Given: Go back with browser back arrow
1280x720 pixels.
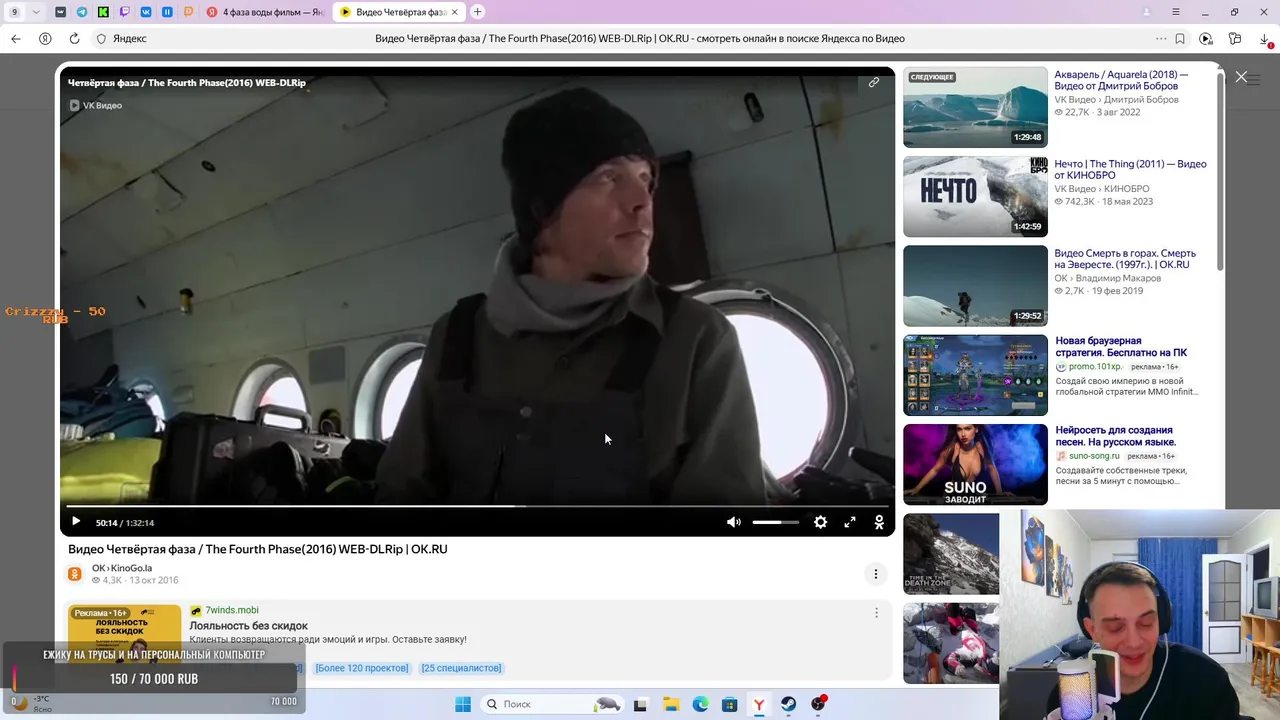Looking at the screenshot, I should pos(16,39).
